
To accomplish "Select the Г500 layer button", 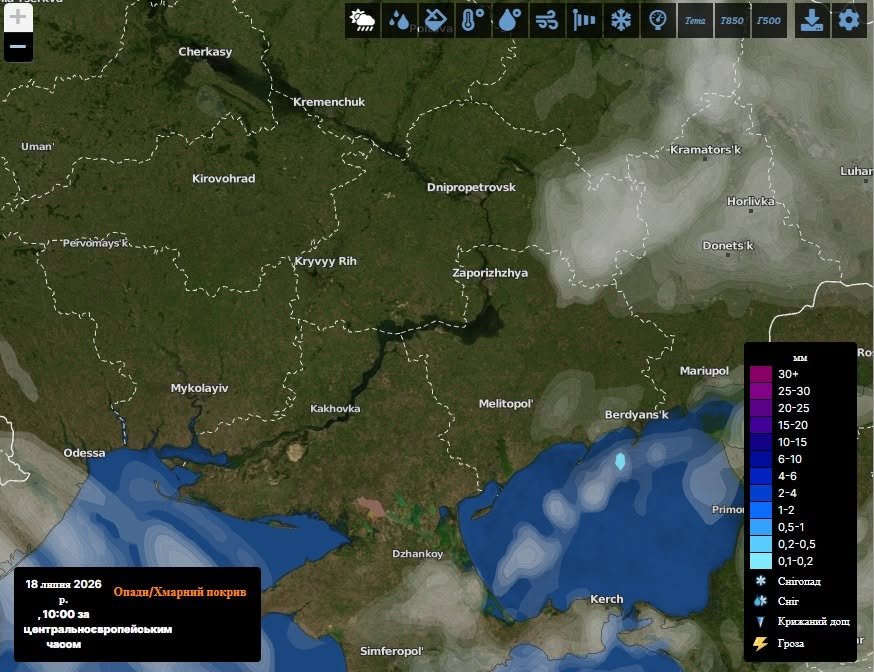I will pyautogui.click(x=769, y=21).
